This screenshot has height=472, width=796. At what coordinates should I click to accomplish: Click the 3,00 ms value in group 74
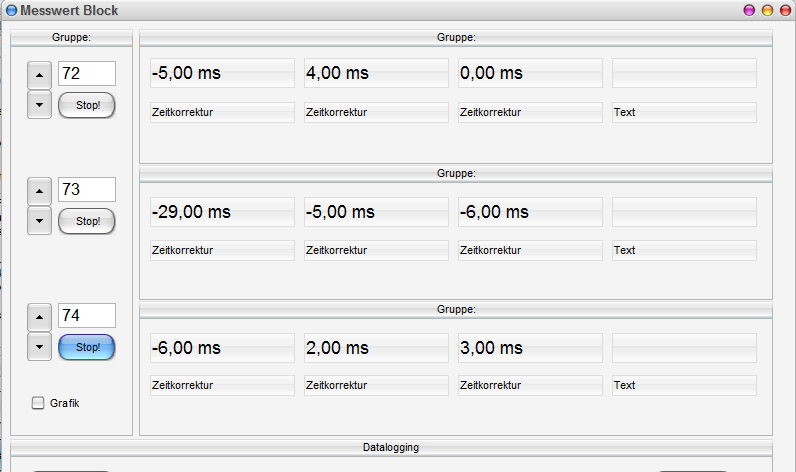(530, 348)
